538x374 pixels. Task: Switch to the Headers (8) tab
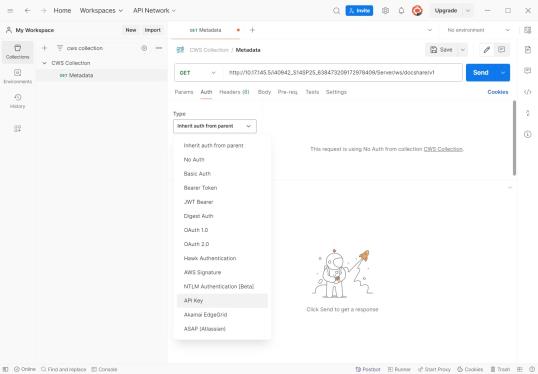[x=234, y=92]
